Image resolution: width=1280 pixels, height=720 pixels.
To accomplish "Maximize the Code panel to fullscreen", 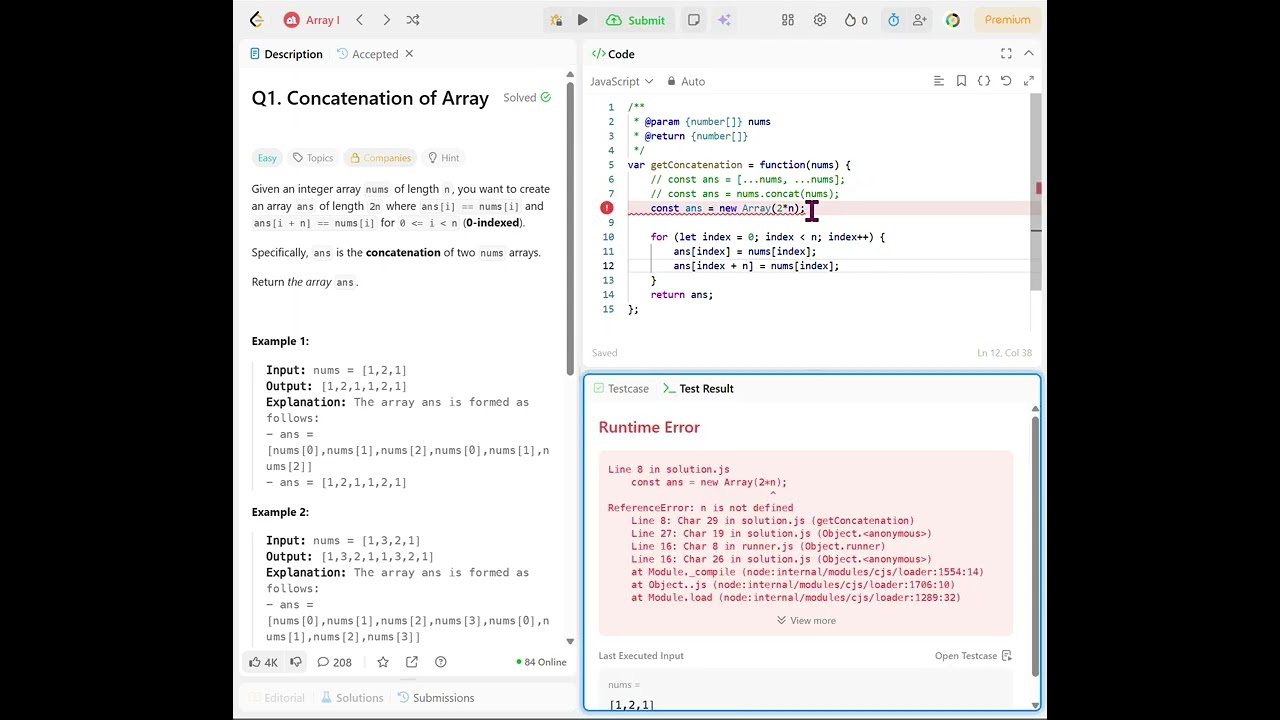I will point(1006,54).
